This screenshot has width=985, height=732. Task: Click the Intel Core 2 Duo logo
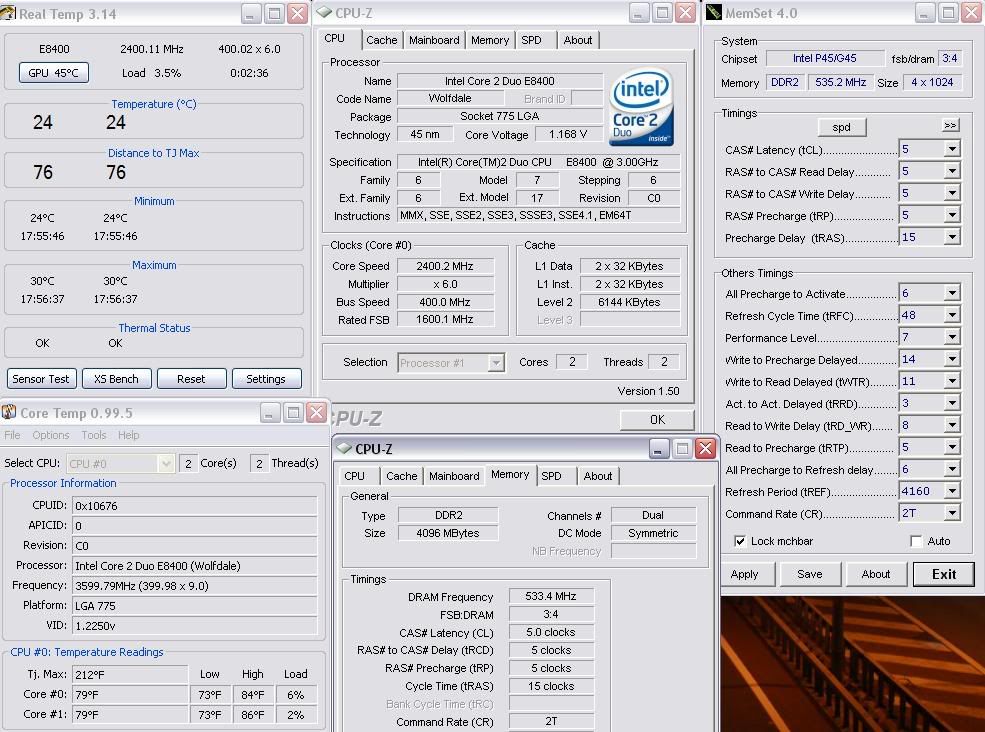pyautogui.click(x=642, y=107)
